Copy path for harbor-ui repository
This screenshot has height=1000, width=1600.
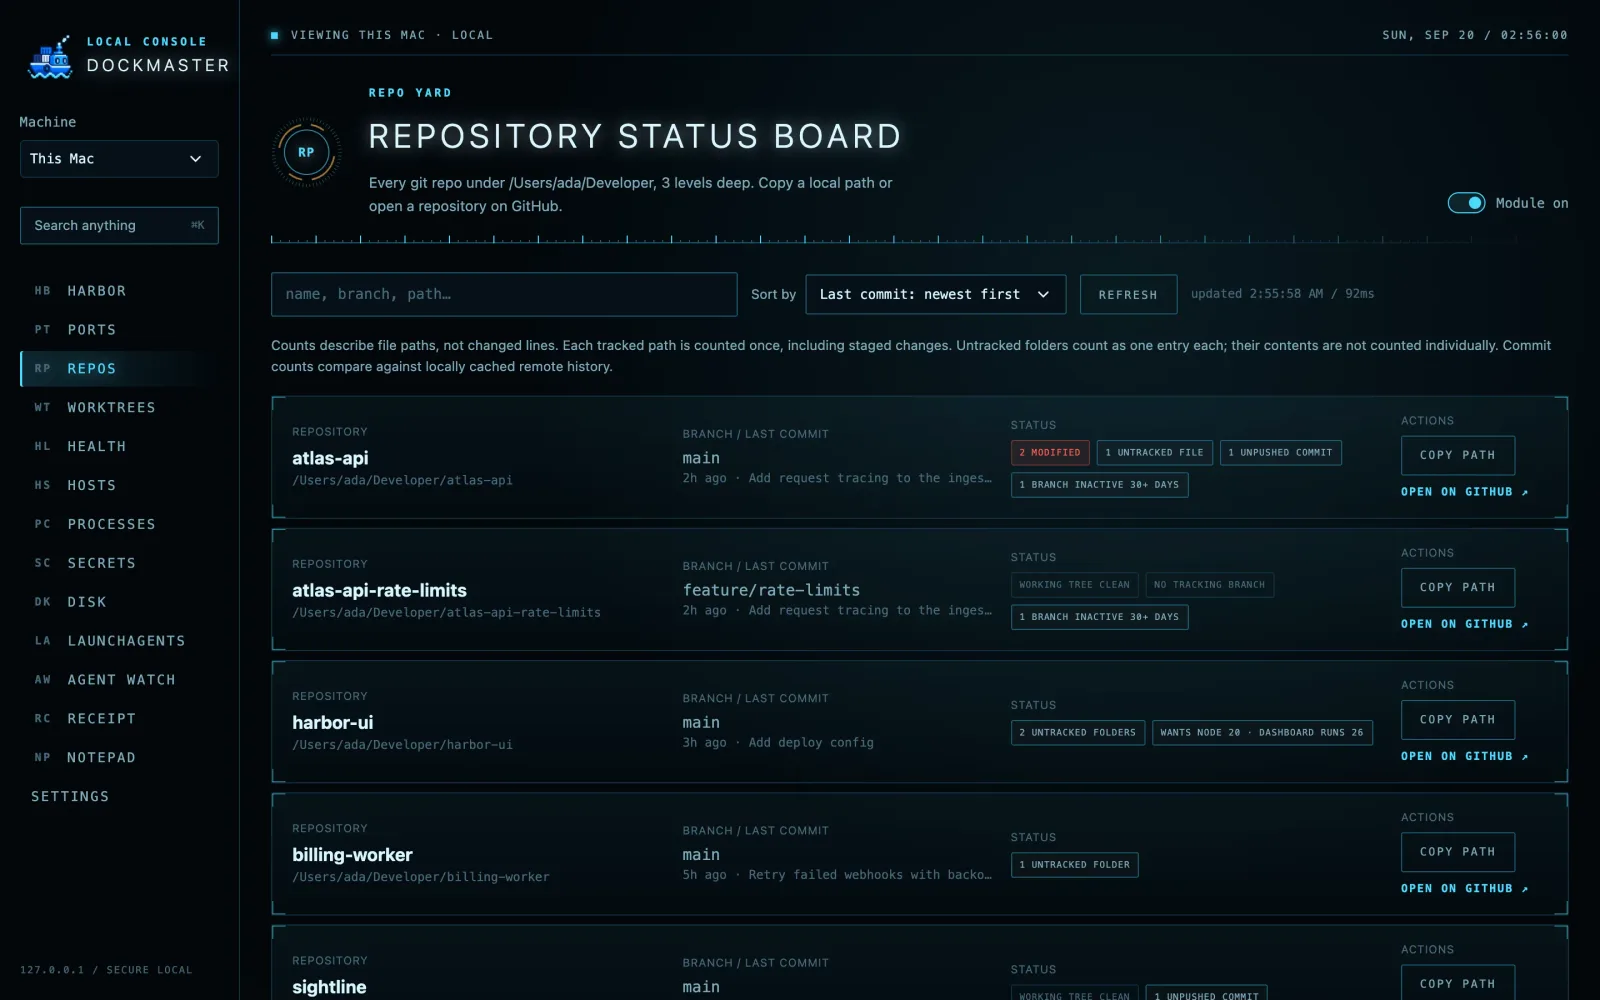click(x=1458, y=720)
